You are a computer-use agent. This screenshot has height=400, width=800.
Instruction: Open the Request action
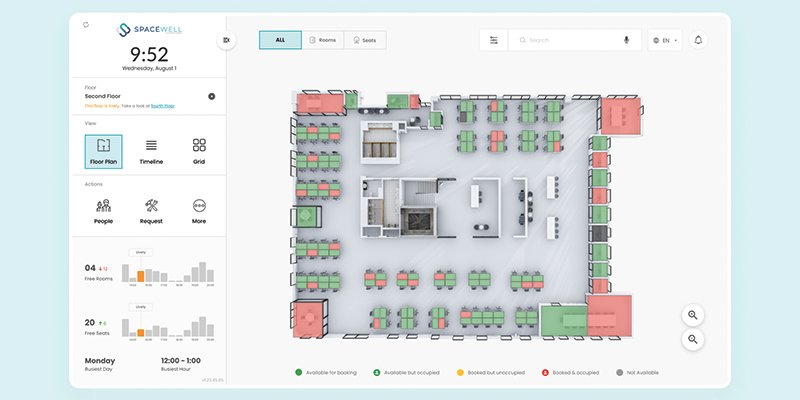pyautogui.click(x=151, y=211)
